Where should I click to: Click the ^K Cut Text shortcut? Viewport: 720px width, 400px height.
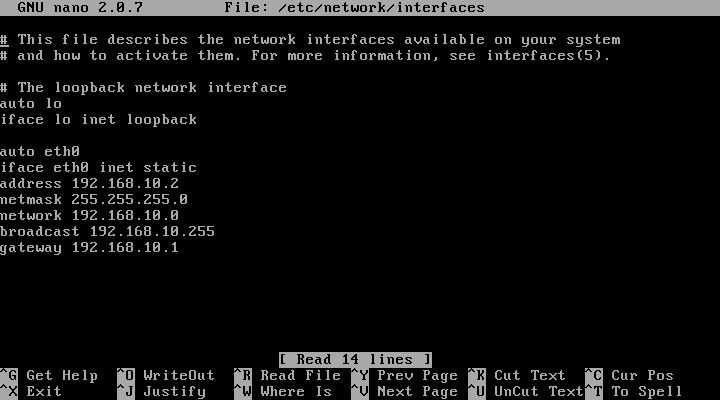tap(517, 376)
